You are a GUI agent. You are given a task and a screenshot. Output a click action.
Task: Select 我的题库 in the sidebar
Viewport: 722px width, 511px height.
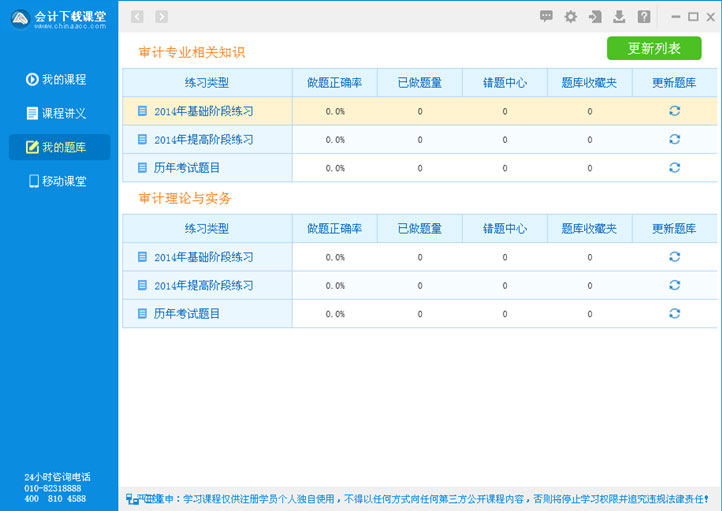click(58, 147)
